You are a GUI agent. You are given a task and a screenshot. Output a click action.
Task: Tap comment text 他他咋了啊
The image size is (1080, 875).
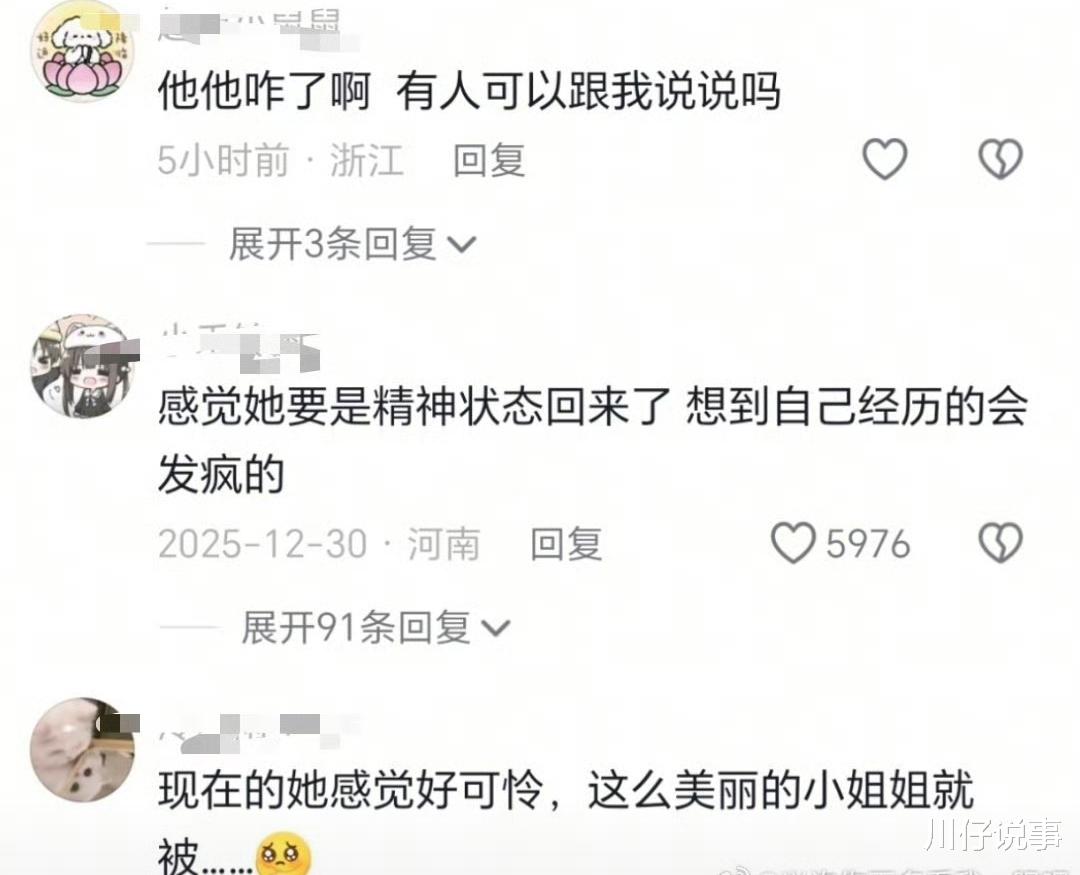tap(264, 92)
